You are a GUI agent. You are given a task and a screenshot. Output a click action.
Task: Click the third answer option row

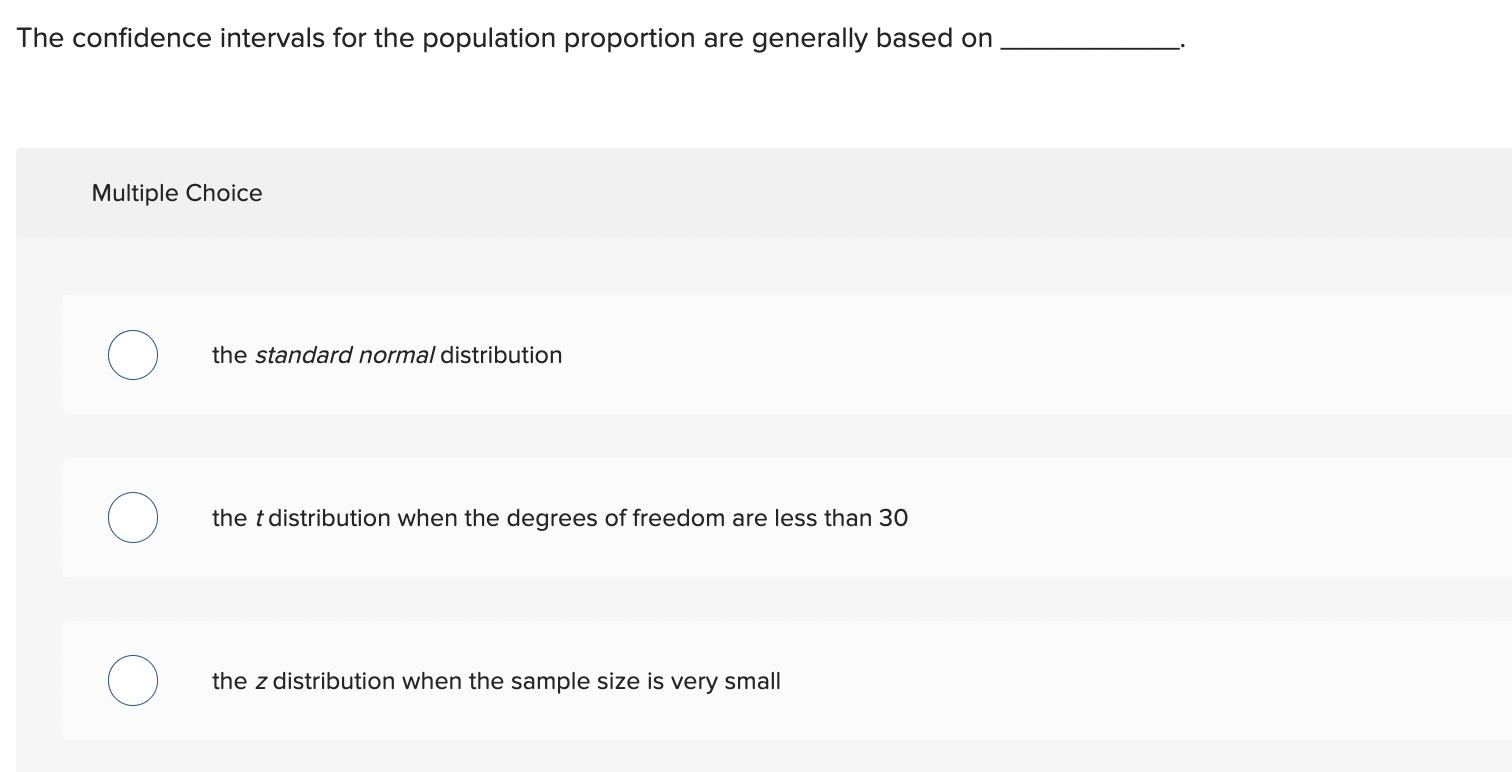coord(700,680)
